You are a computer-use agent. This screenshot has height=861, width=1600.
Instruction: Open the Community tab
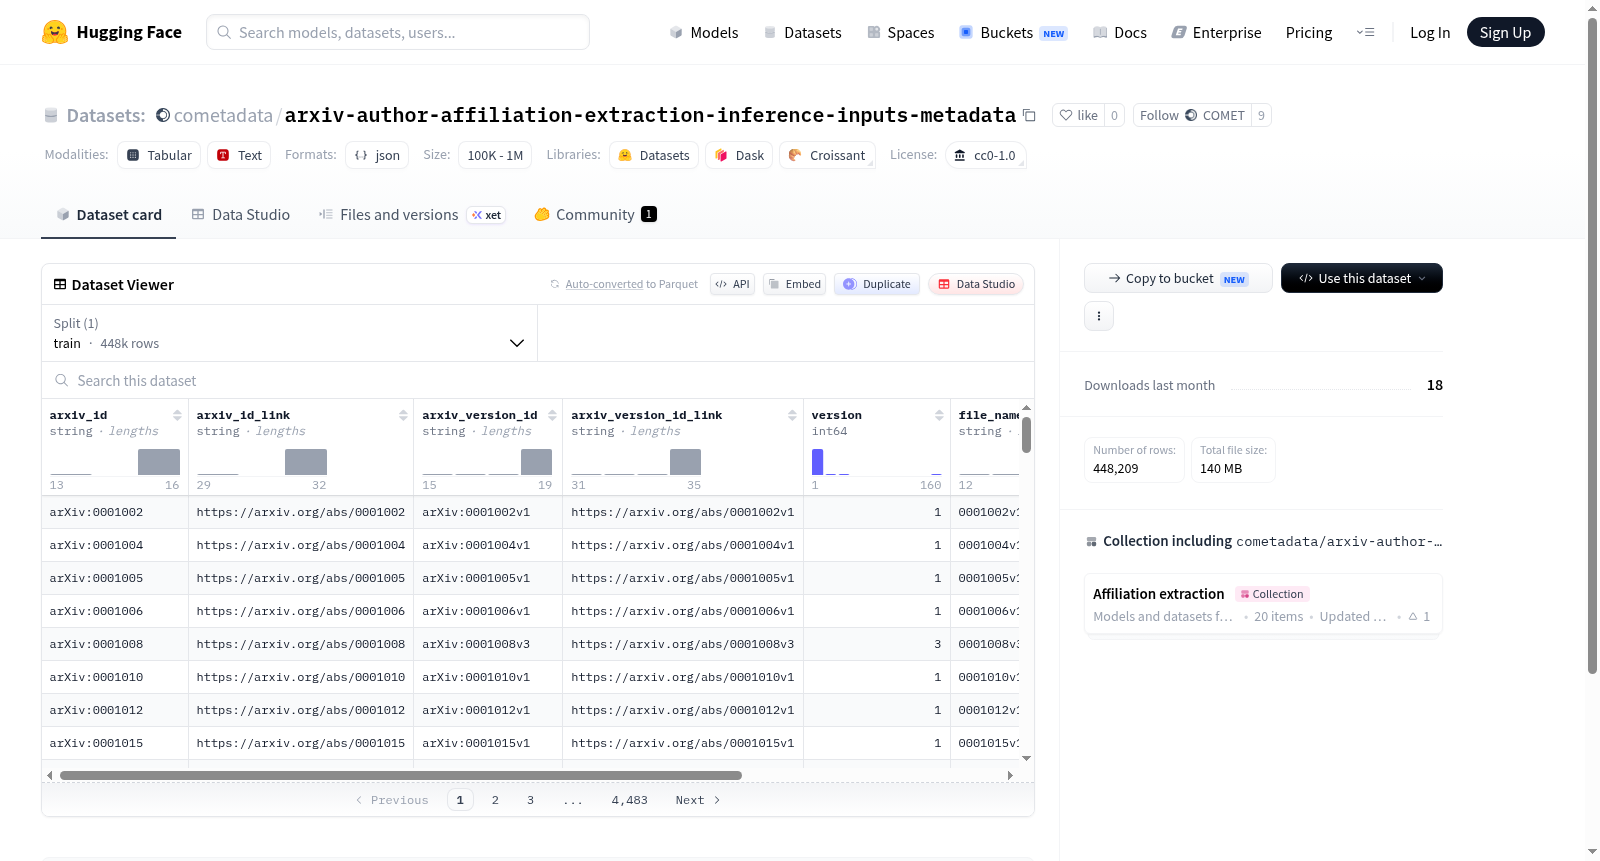[595, 214]
